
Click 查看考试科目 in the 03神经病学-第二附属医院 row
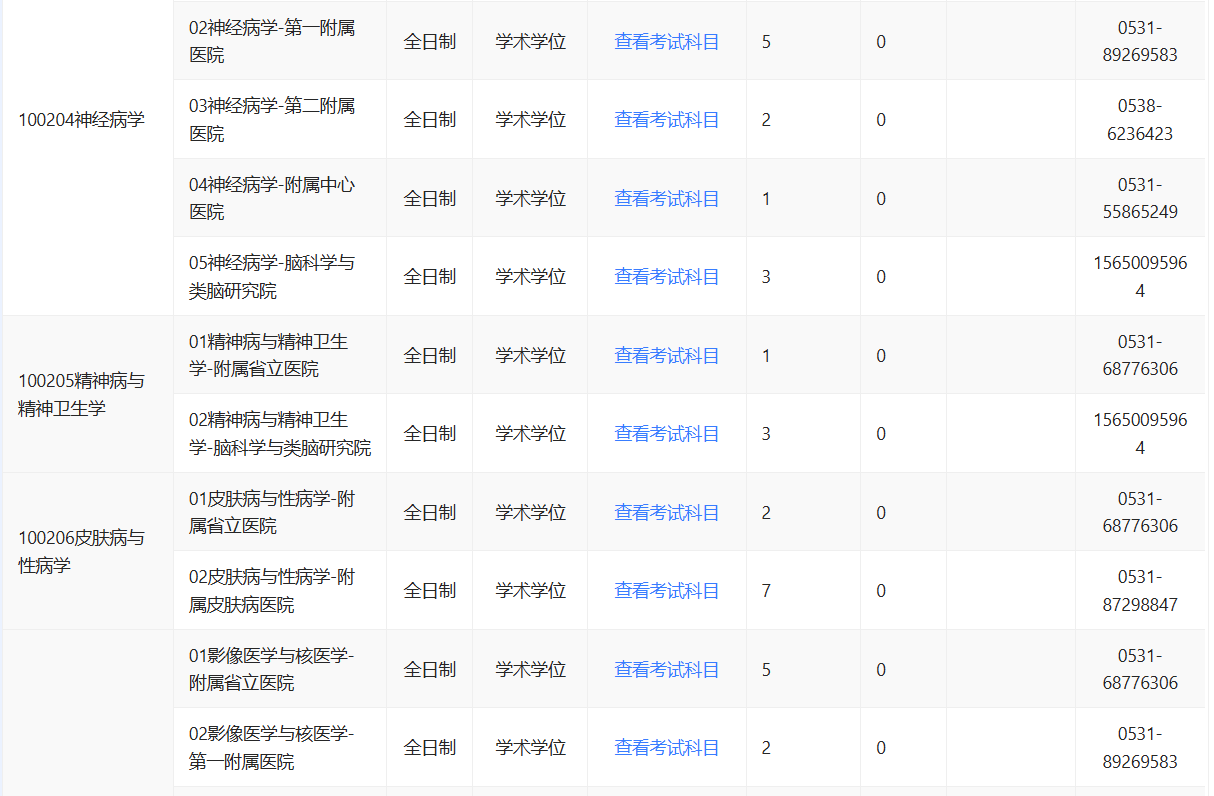pos(666,120)
